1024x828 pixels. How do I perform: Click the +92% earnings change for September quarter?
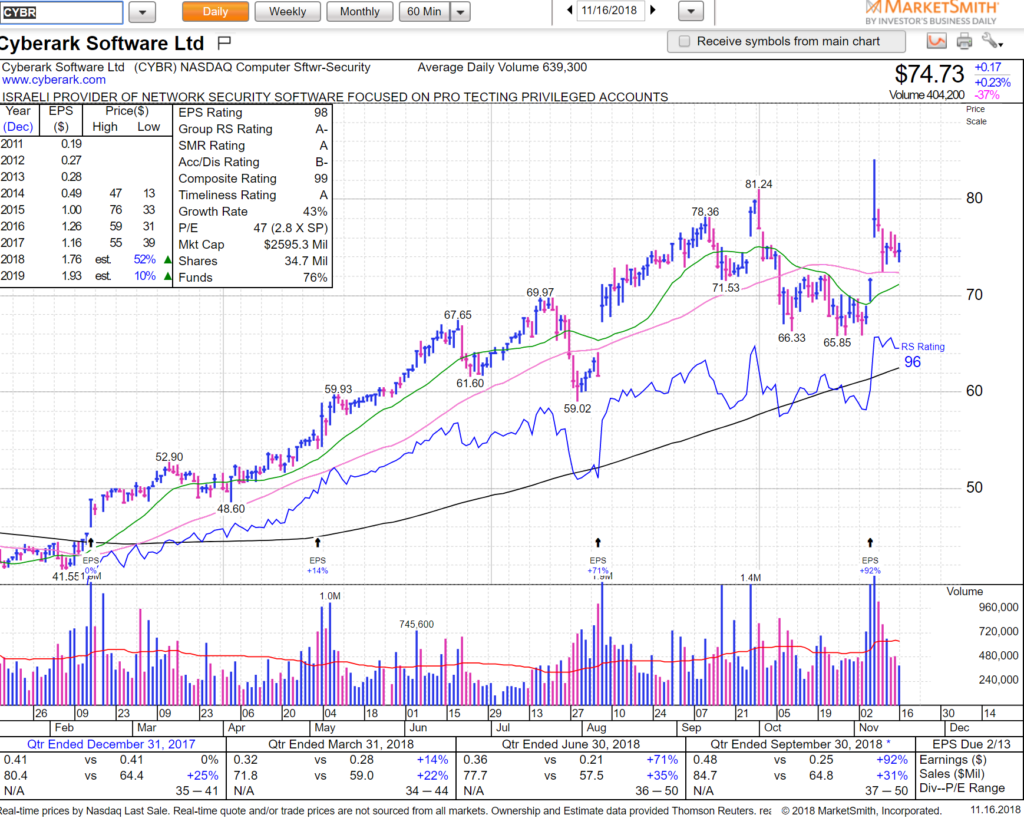pyautogui.click(x=891, y=759)
